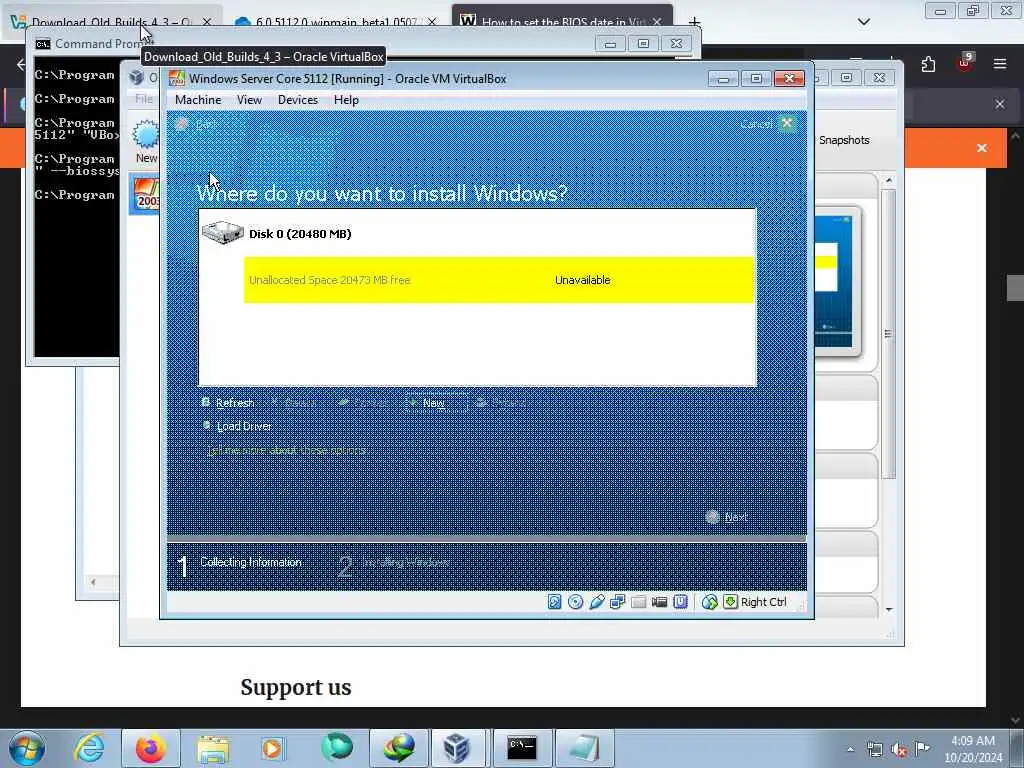The image size is (1024, 768).
Task: Open 'Tell me more about these options' link
Action: 286,450
